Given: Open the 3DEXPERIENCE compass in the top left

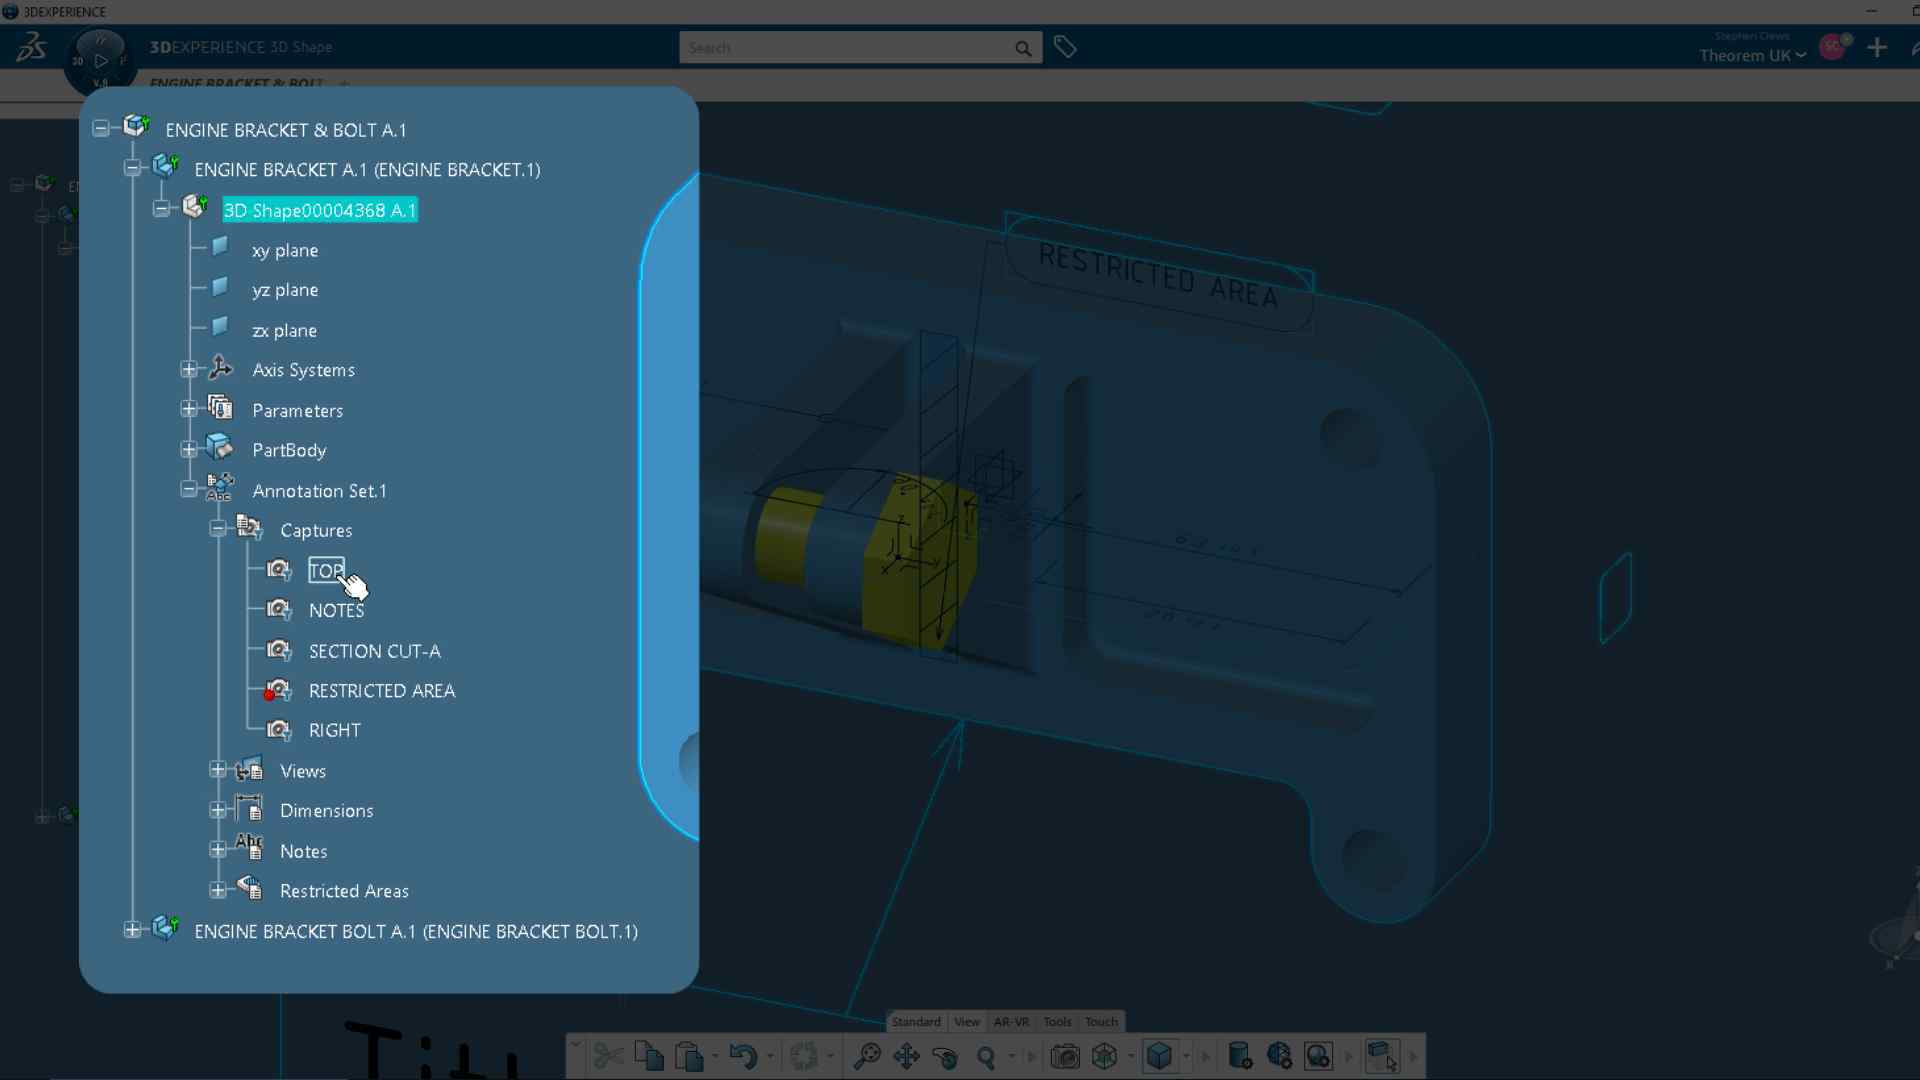Looking at the screenshot, I should click(x=100, y=60).
